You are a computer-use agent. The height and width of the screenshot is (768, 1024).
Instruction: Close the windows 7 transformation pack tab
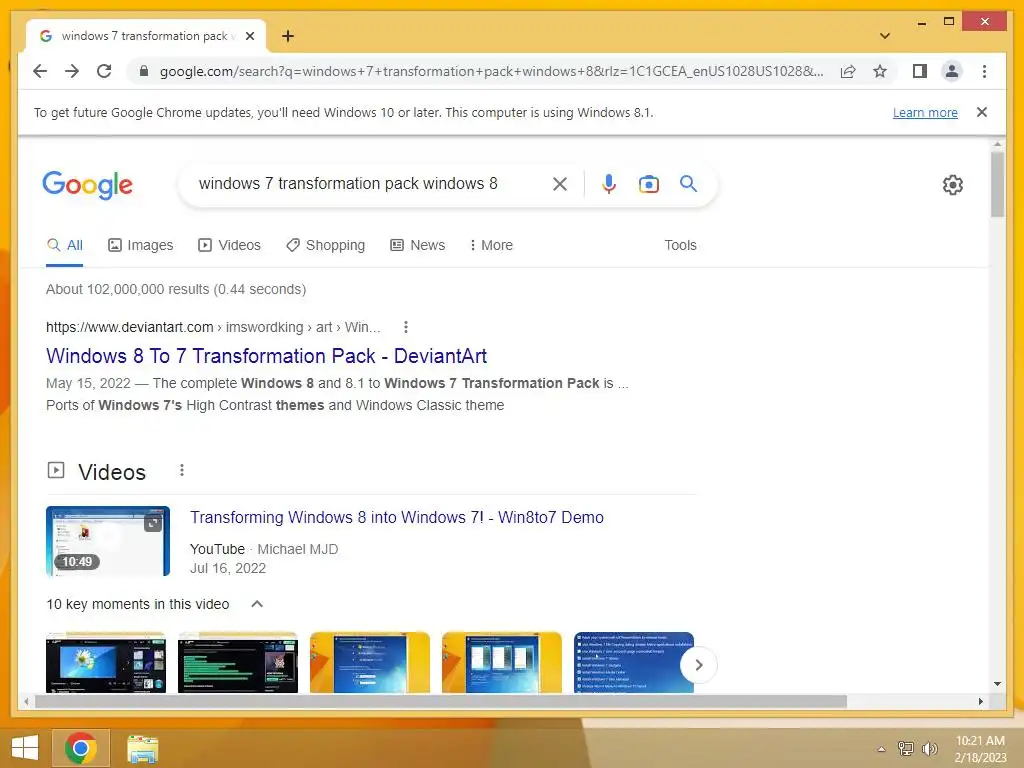tap(249, 36)
